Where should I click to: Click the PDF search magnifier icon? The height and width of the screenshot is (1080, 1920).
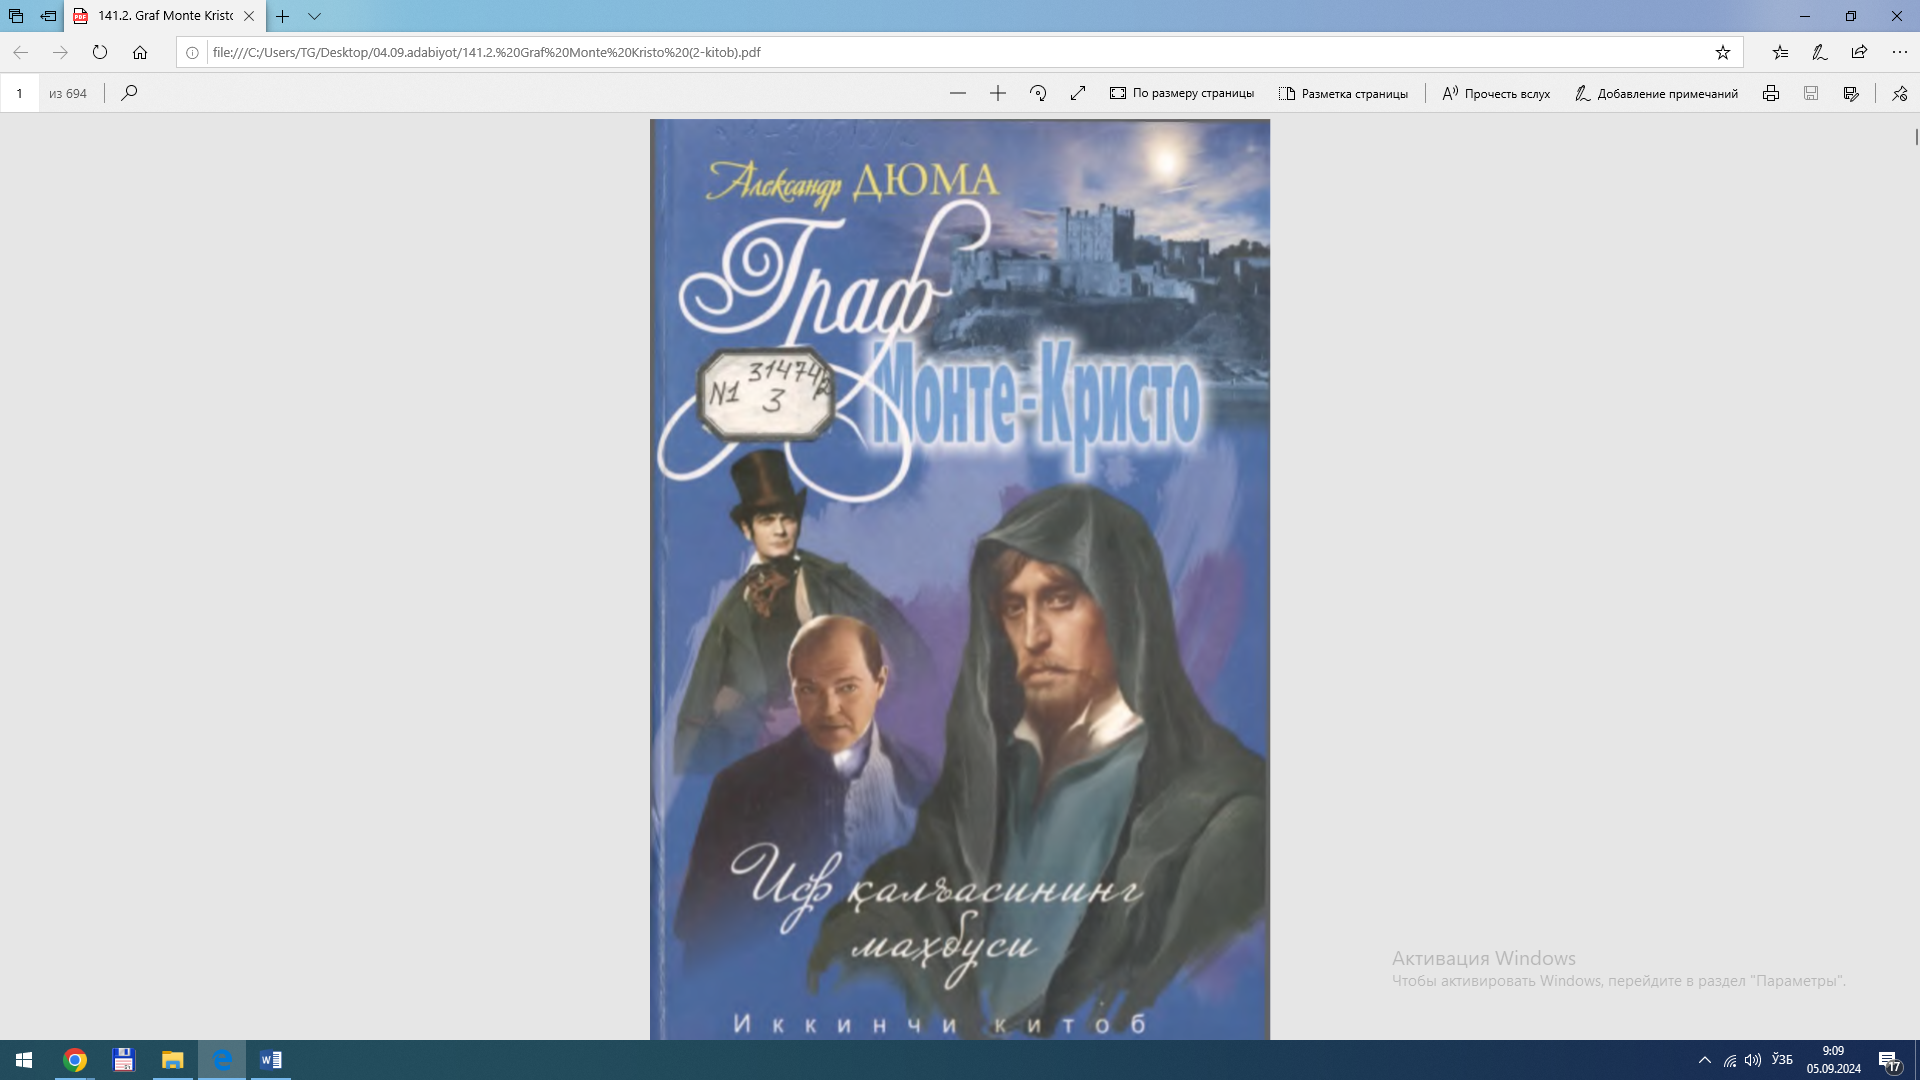click(129, 93)
